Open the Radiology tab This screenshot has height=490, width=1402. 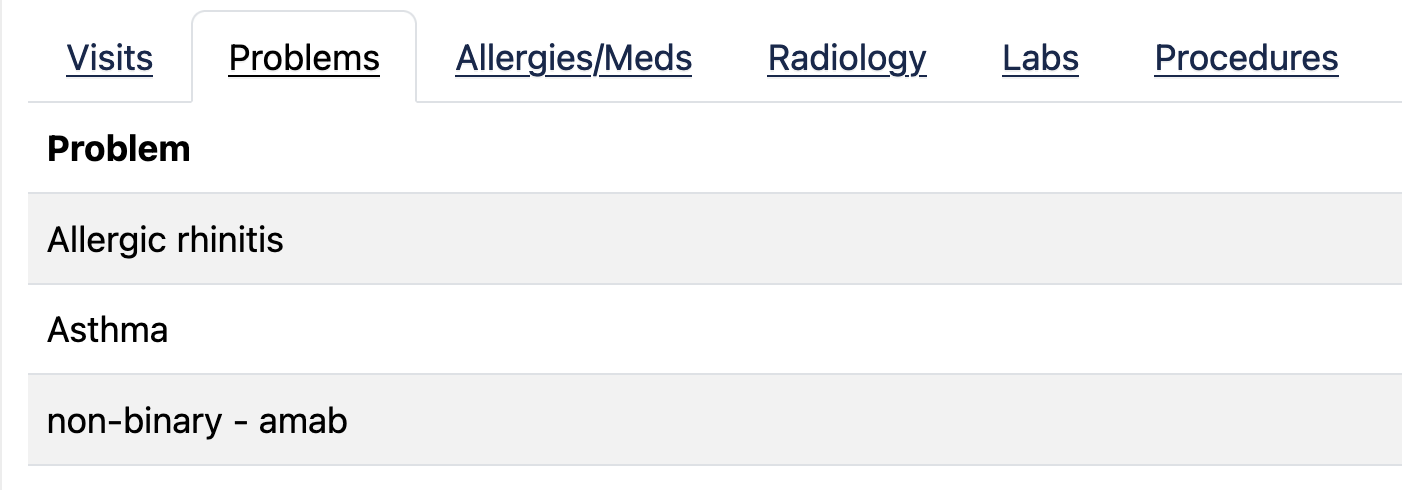click(x=847, y=58)
